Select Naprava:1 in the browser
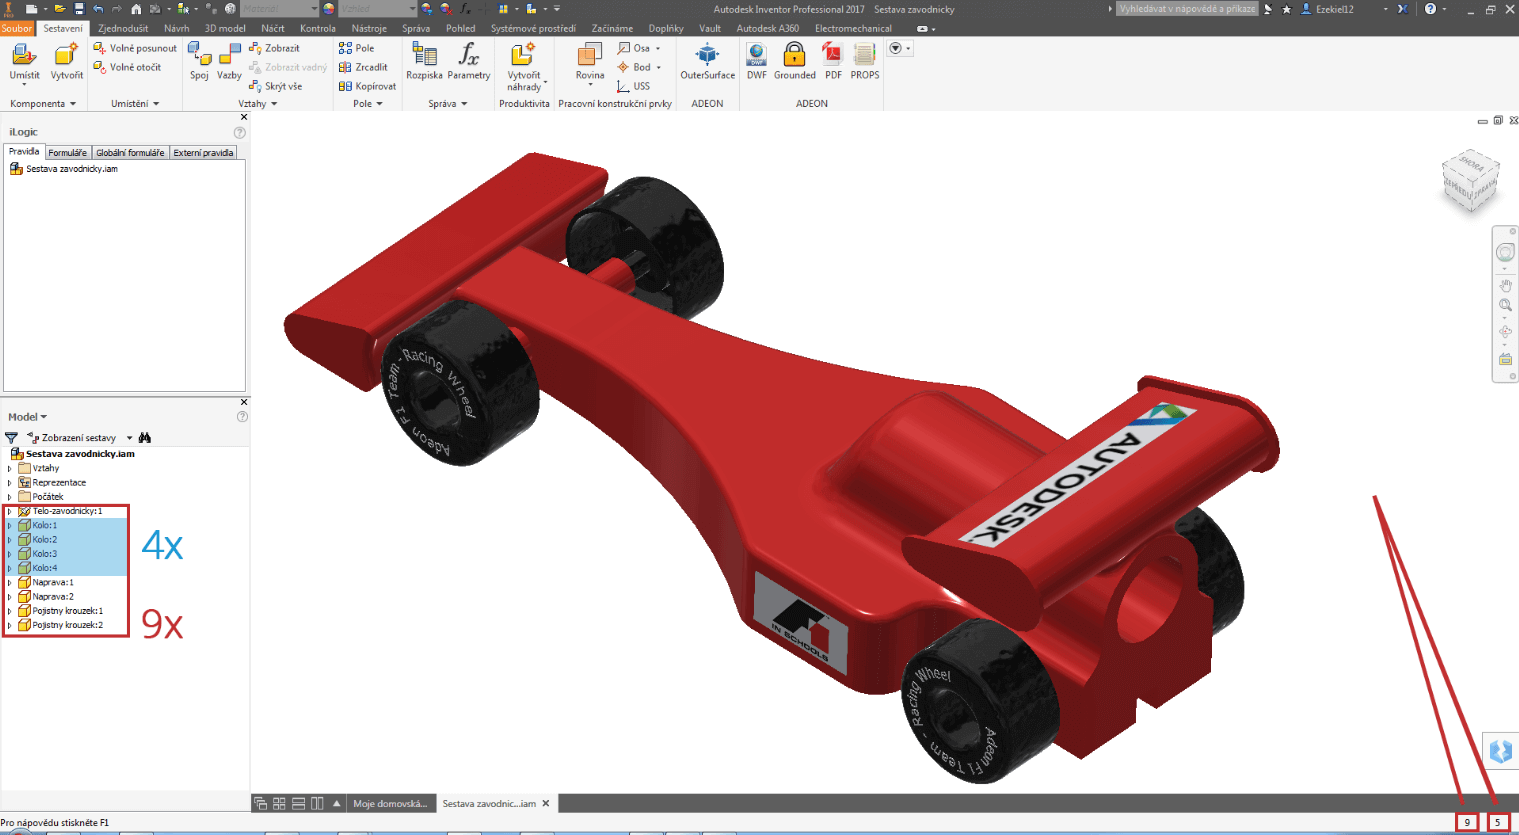This screenshot has width=1519, height=835. 53,582
